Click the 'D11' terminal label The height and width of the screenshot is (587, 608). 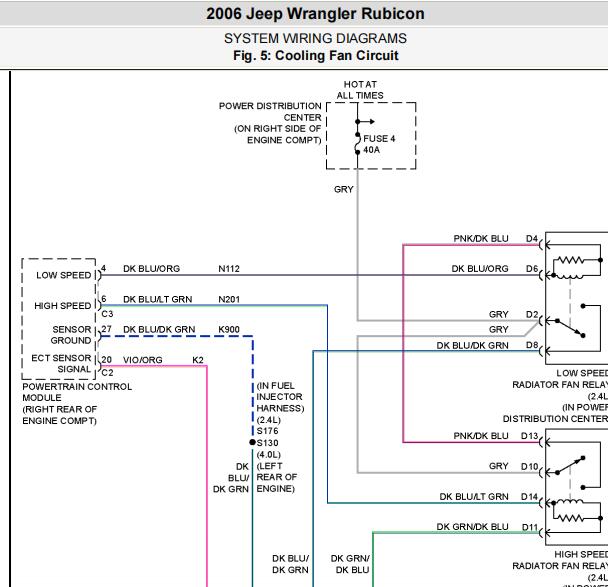(x=529, y=527)
